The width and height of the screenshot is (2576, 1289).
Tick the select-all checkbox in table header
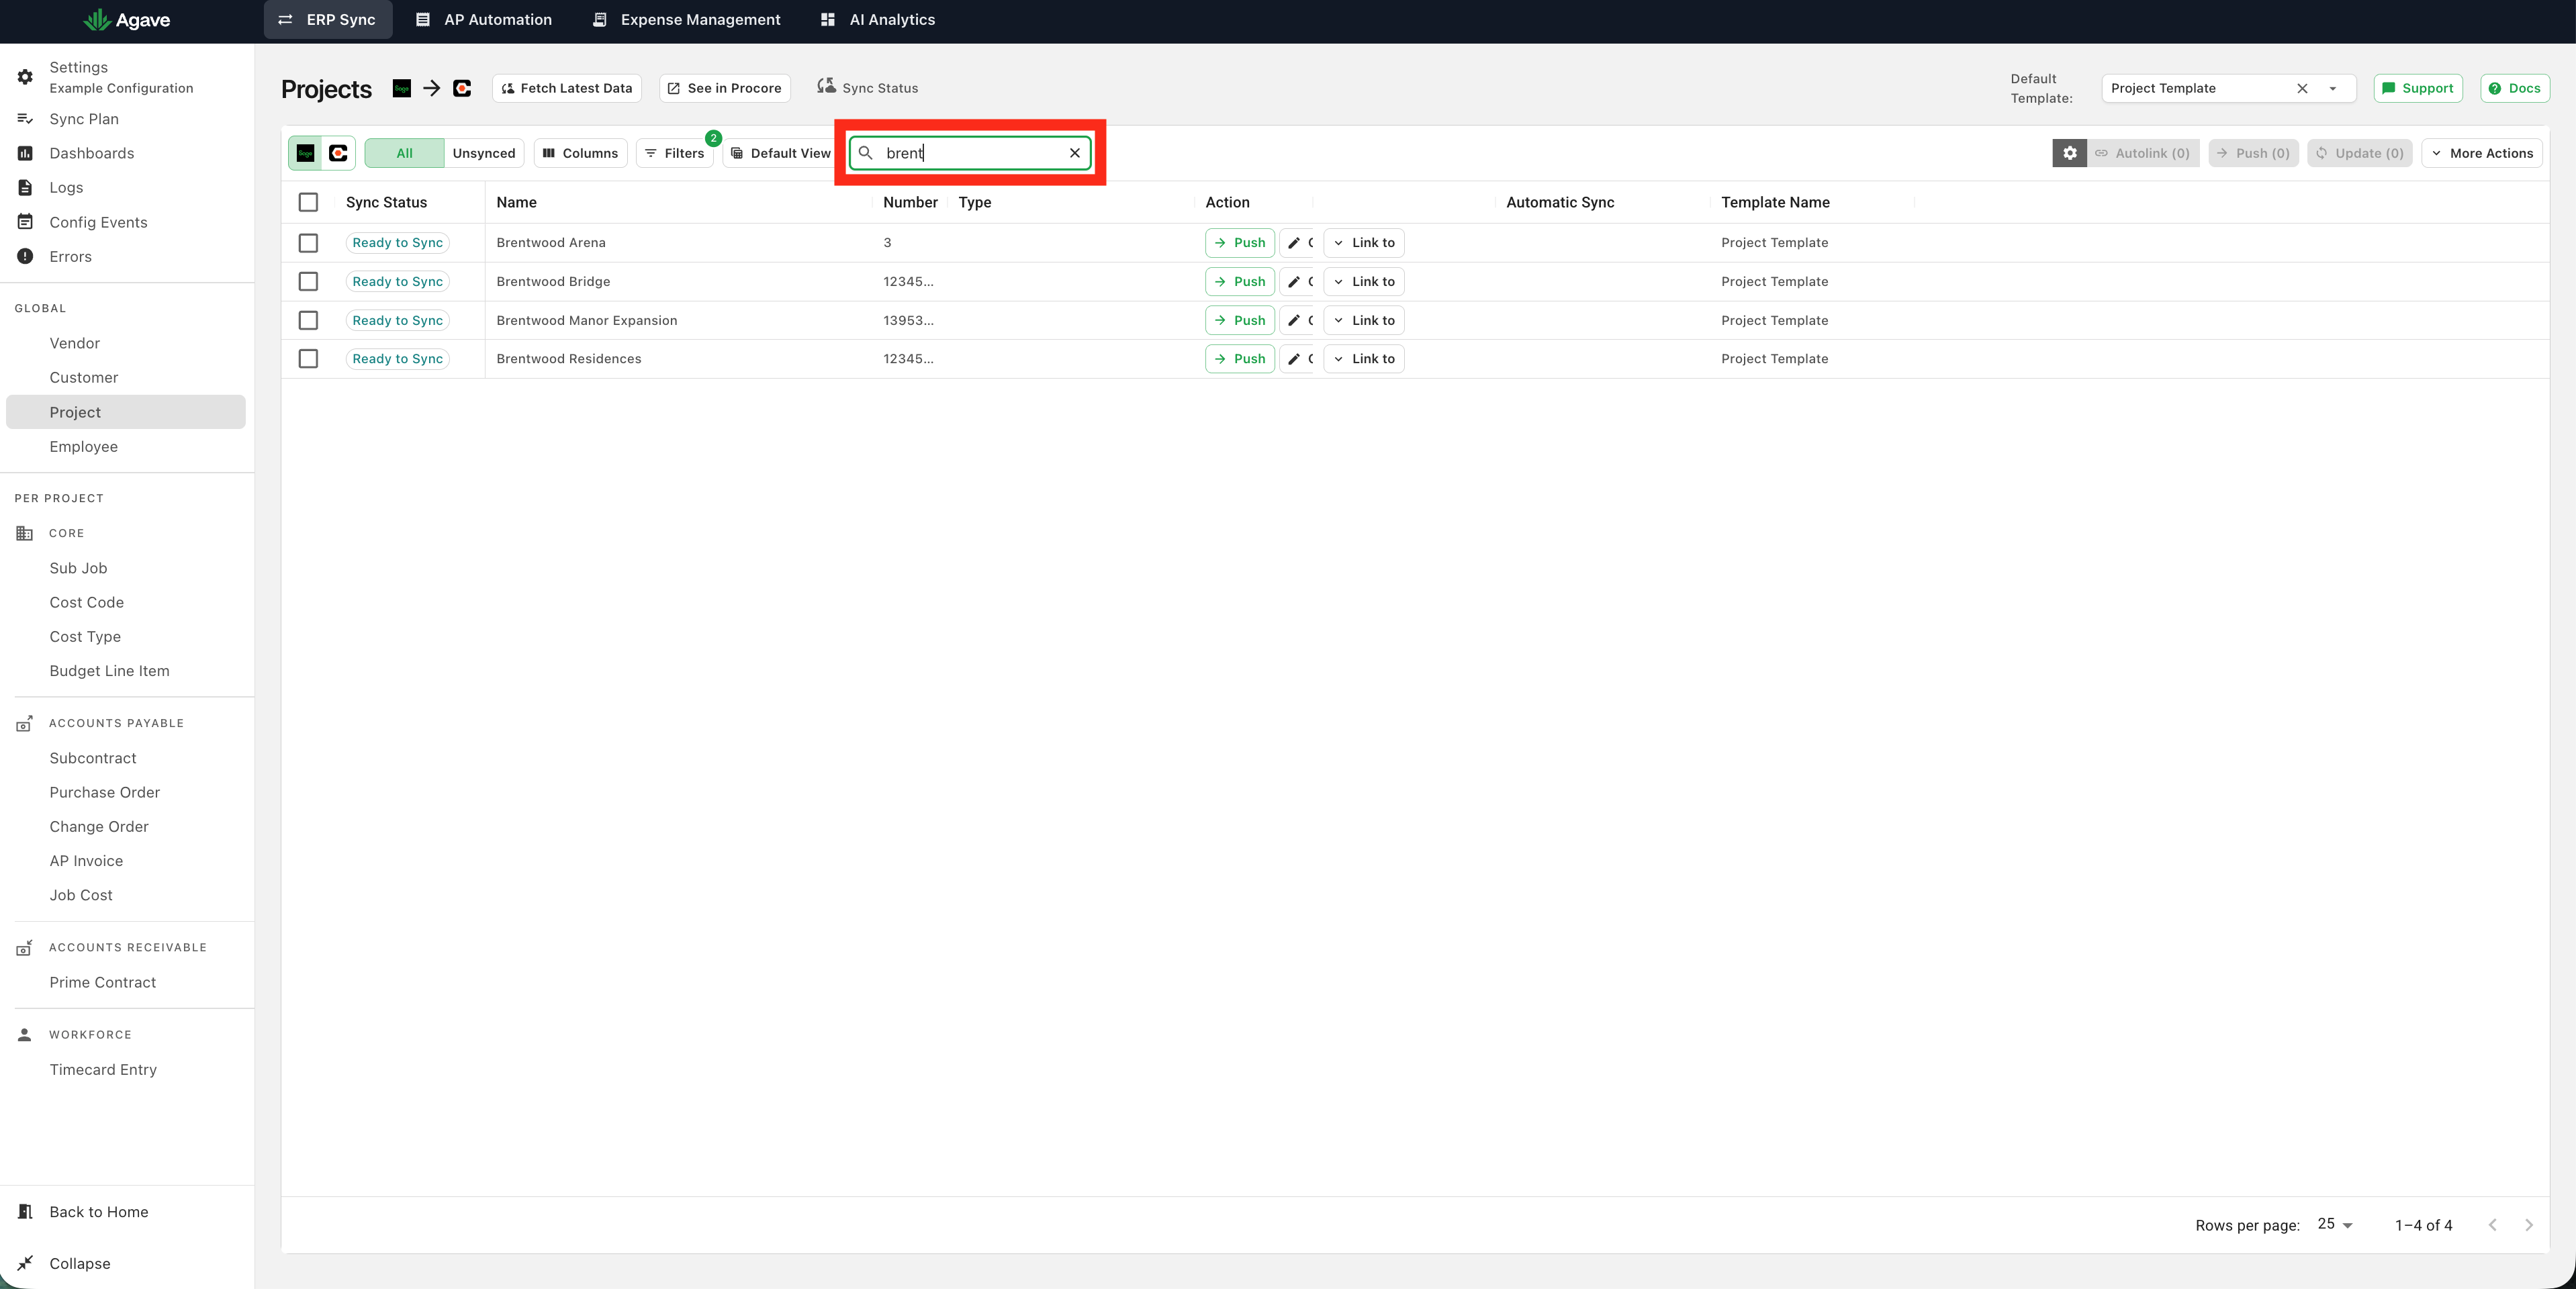point(308,202)
